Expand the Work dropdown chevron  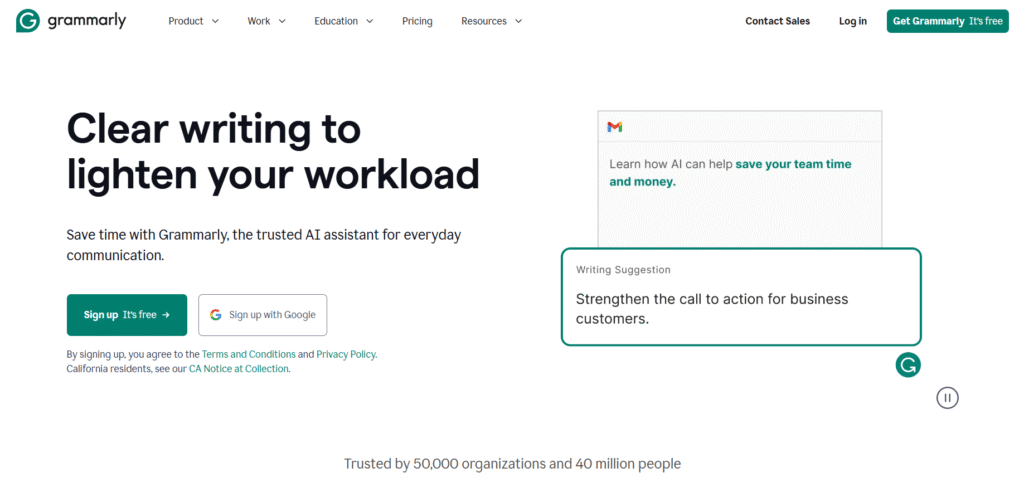pos(282,22)
